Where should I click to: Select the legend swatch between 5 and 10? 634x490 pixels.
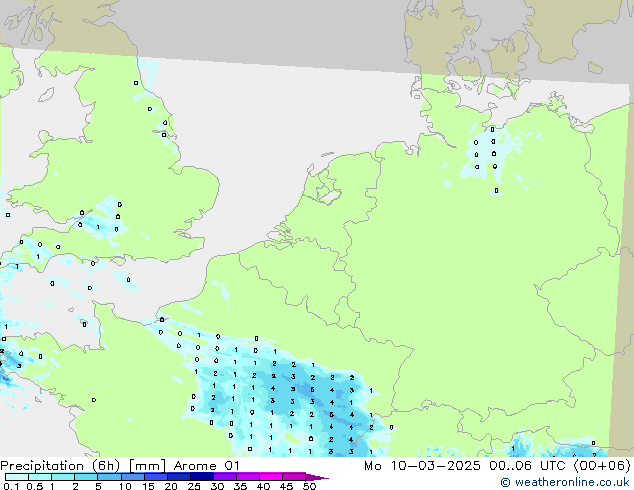[x=109, y=477]
